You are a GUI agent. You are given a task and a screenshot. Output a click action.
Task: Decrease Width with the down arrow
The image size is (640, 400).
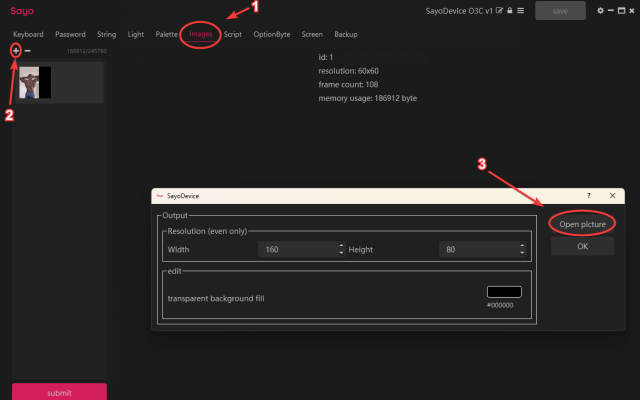pos(341,253)
